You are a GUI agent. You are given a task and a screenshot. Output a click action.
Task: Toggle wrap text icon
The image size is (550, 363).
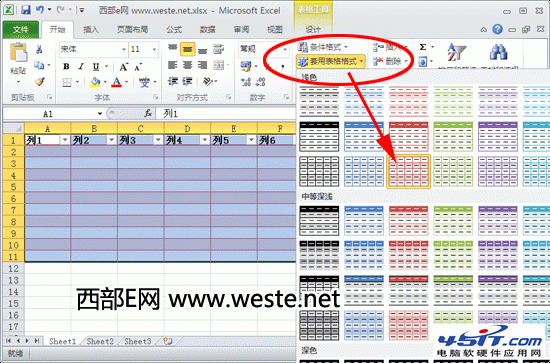point(219,49)
